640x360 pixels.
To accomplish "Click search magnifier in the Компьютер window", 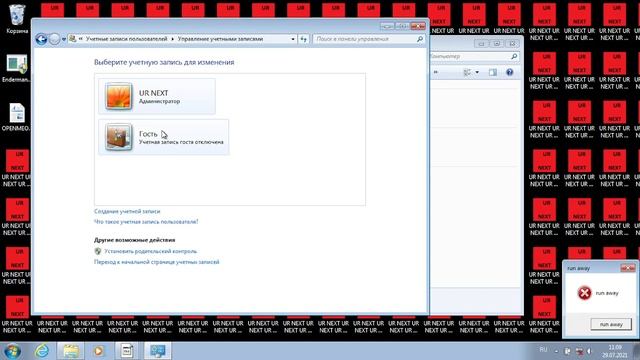I will (514, 56).
